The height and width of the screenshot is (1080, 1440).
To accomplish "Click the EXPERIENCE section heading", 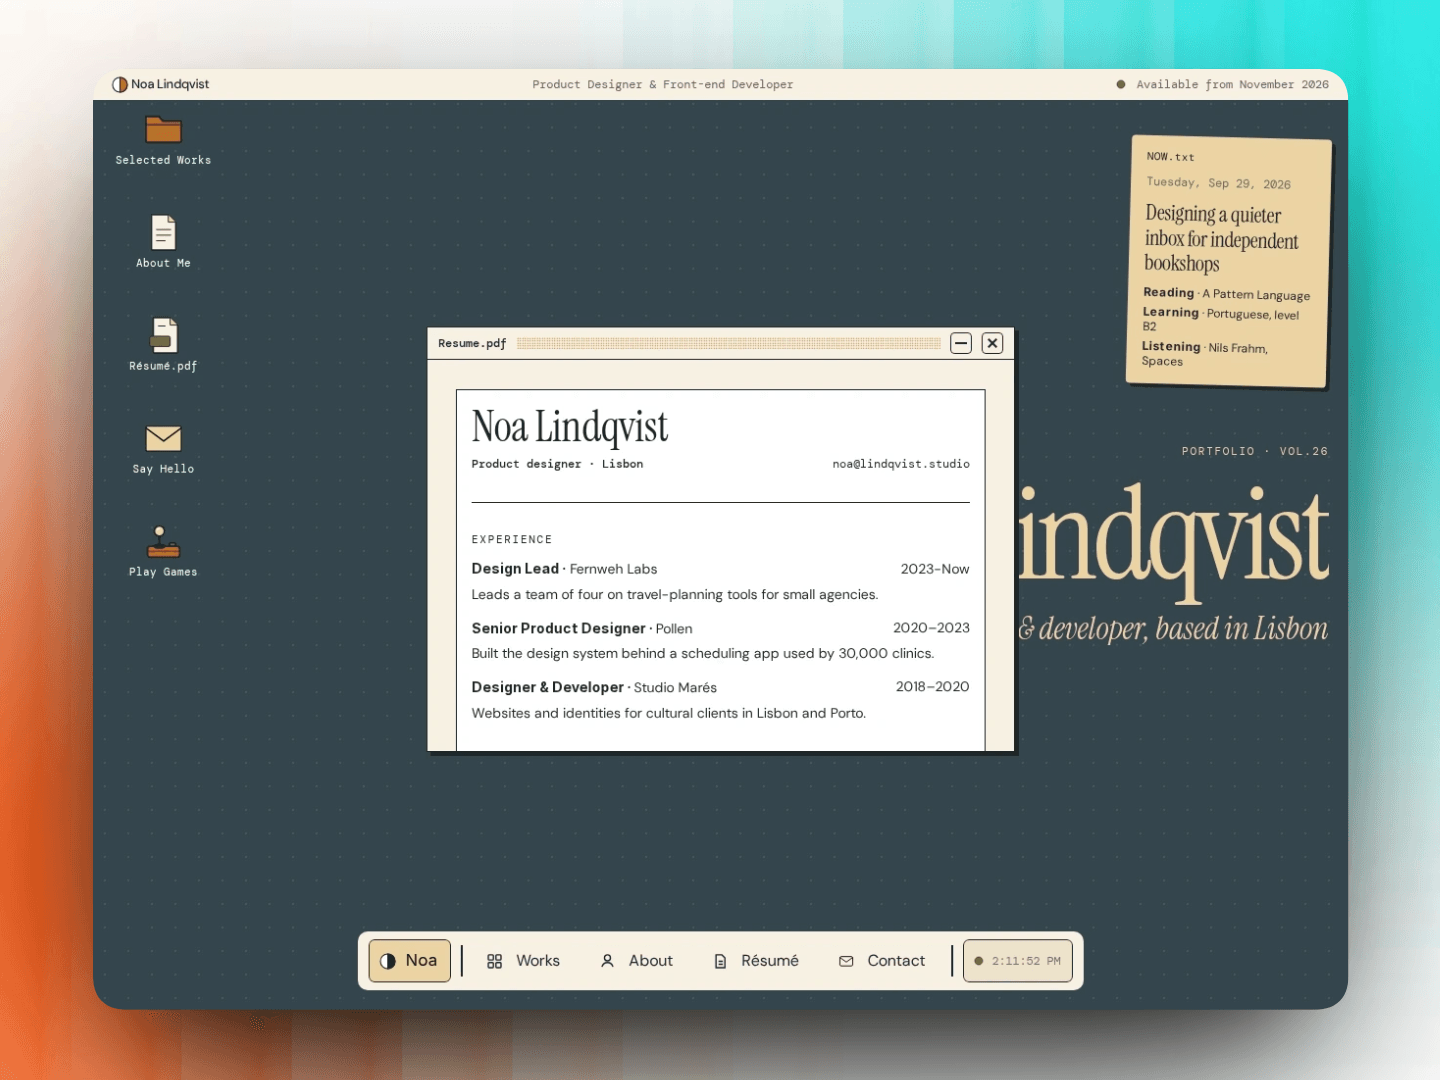I will pos(511,540).
